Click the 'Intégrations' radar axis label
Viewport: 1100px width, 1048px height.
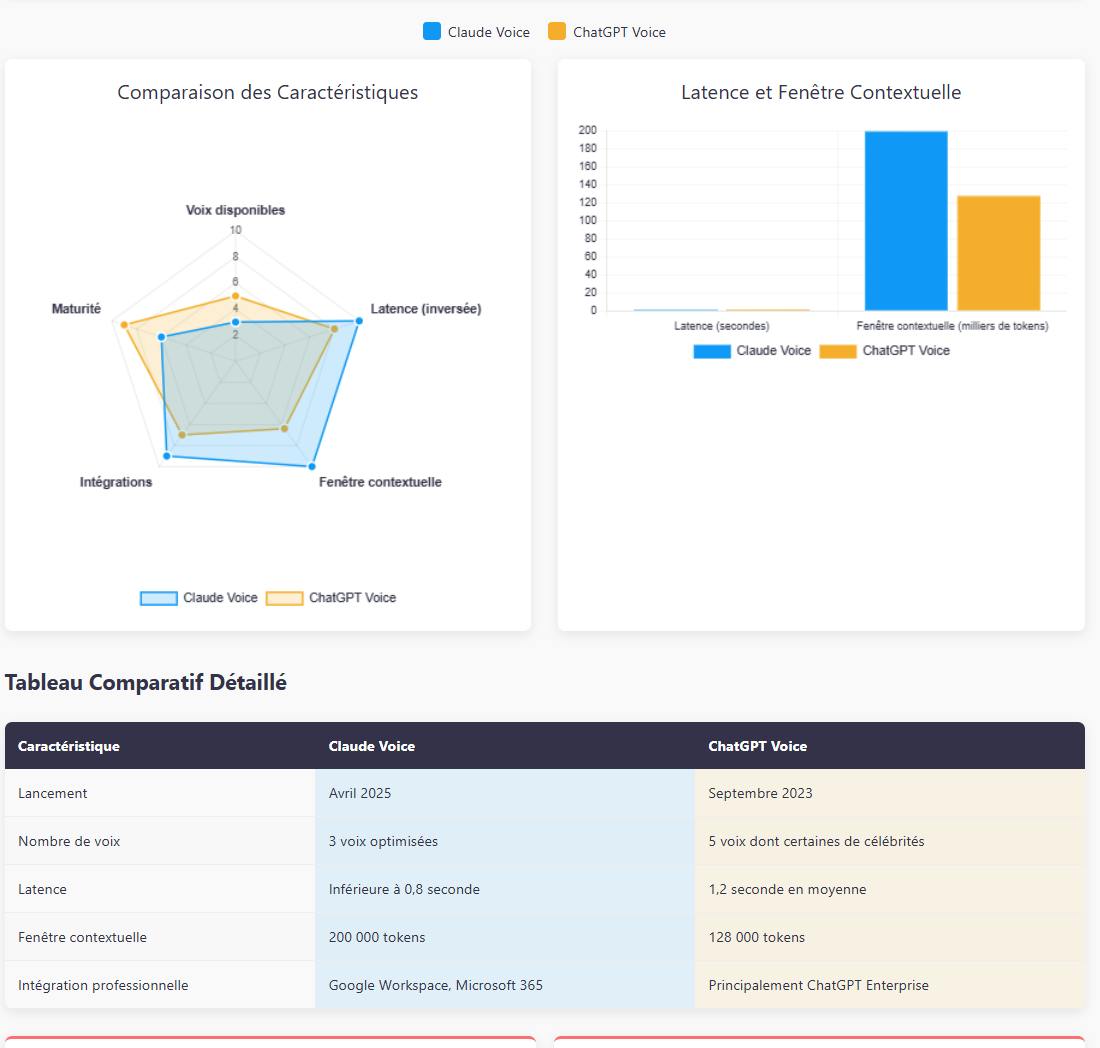(116, 482)
